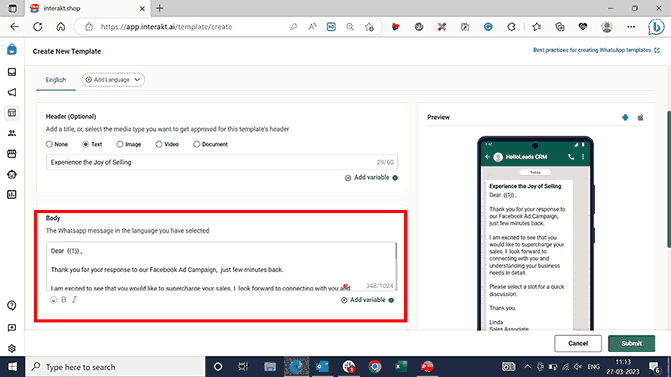Open the analytics chart icon in sidebar
The height and width of the screenshot is (377, 671).
12,195
